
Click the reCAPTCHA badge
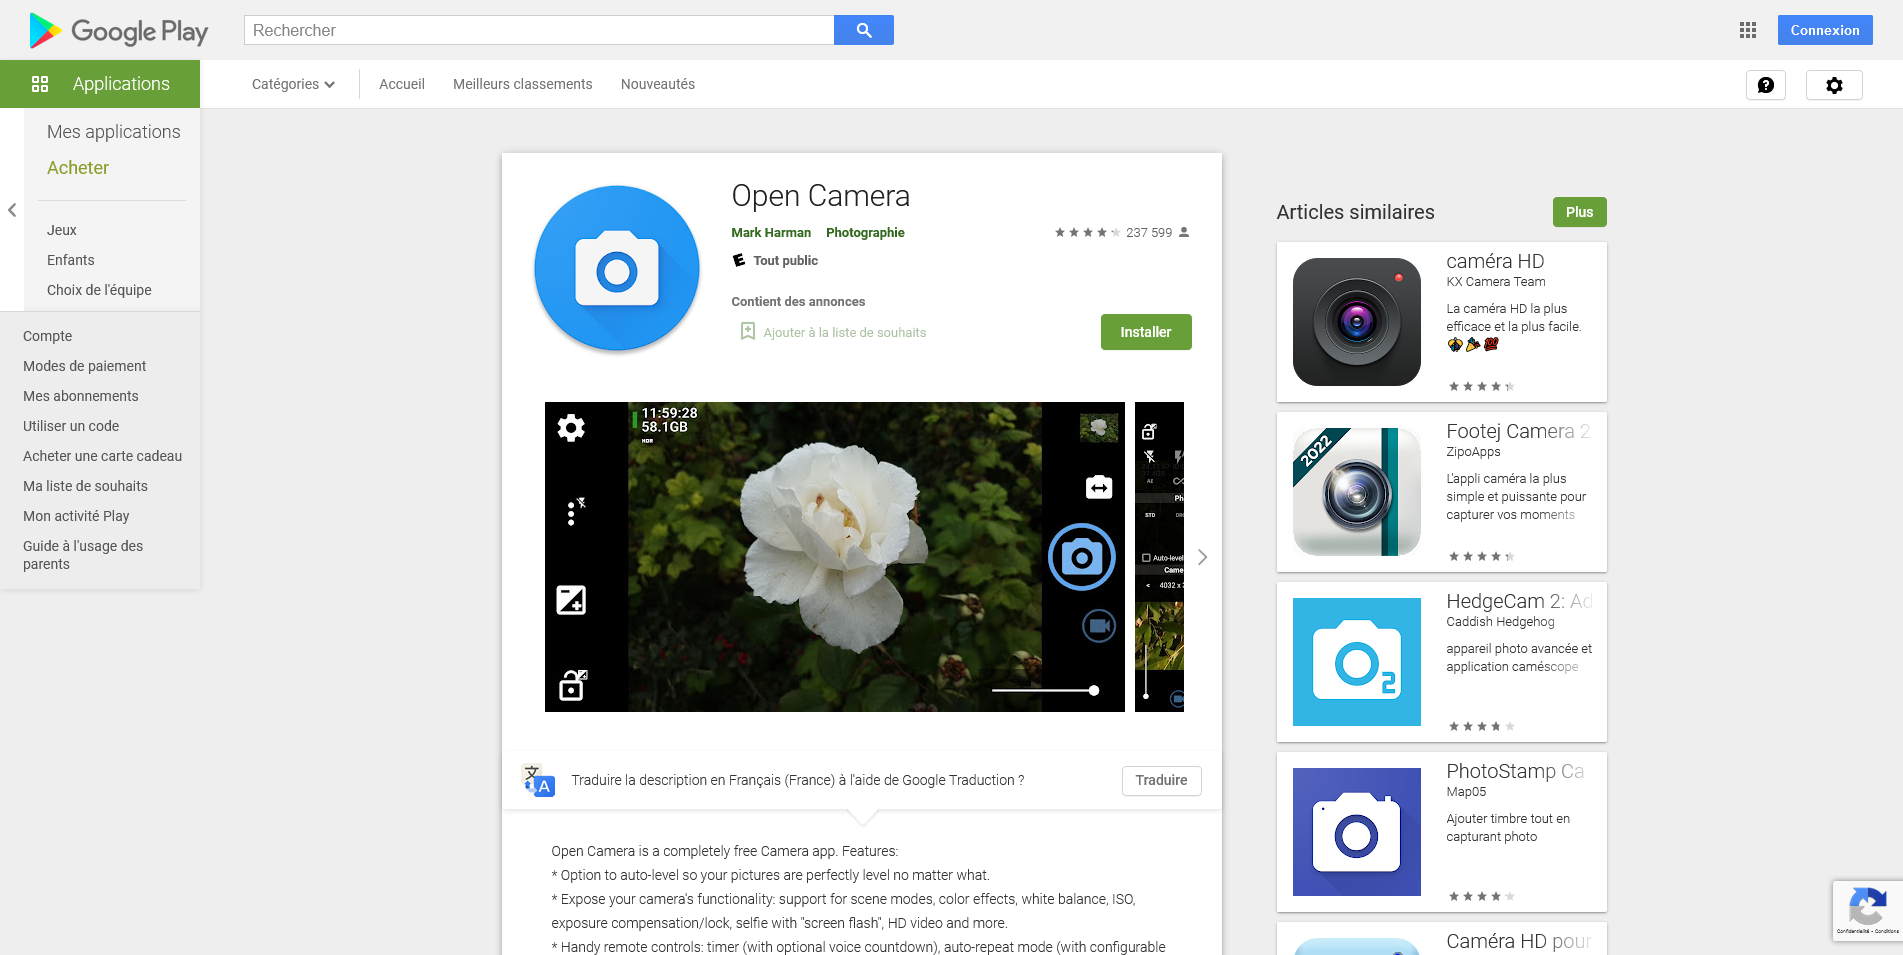pos(1867,910)
